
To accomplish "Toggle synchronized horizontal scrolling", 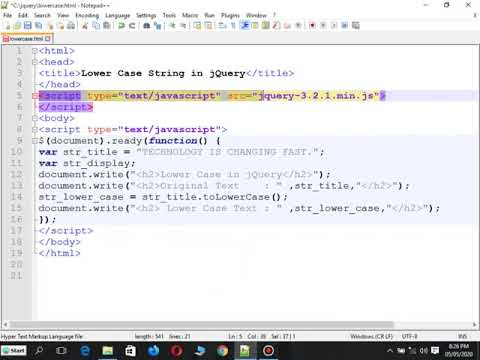I will (x=208, y=26).
